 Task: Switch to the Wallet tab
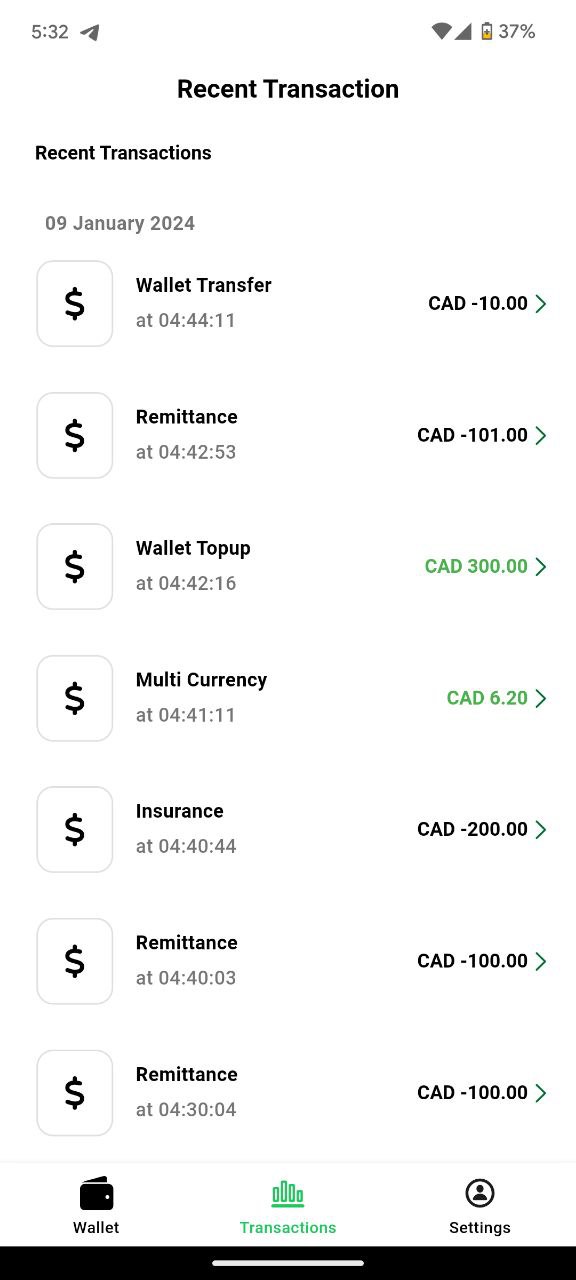pos(96,1205)
